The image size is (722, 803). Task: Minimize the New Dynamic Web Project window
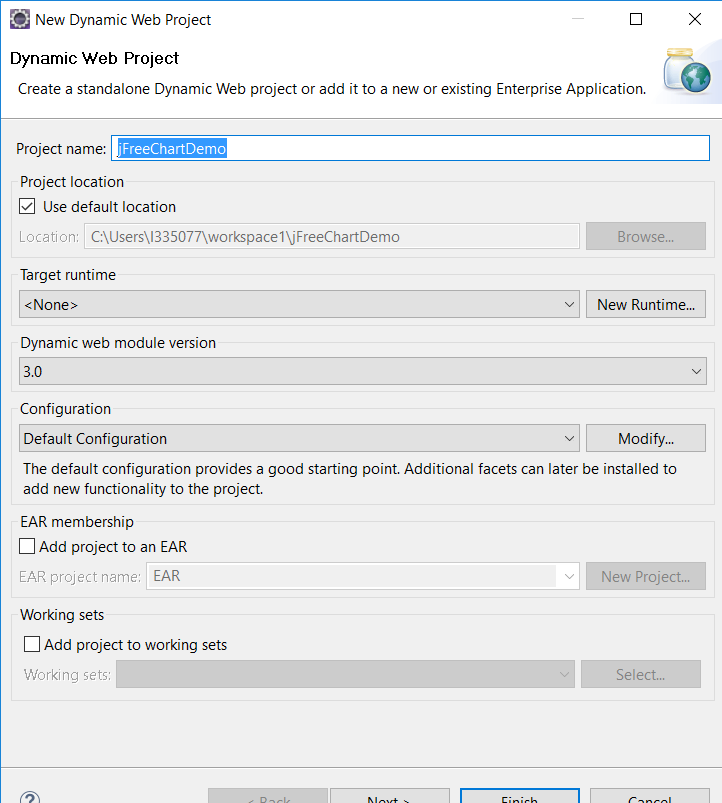578,19
